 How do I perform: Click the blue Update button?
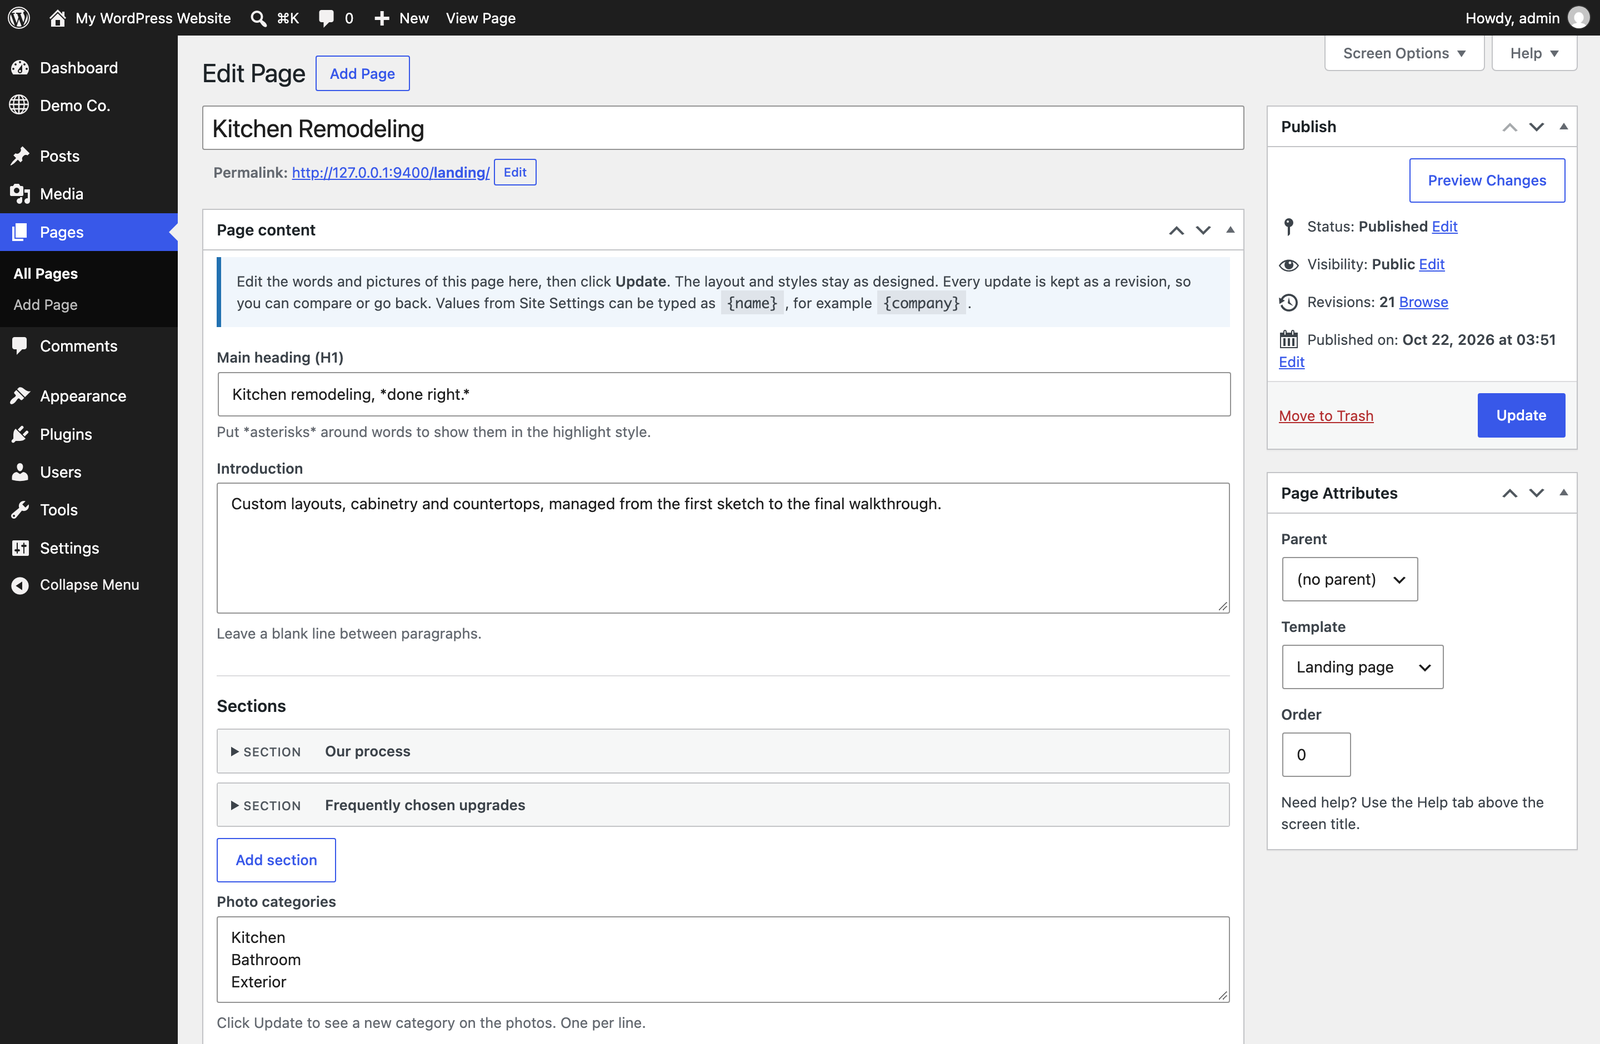point(1521,415)
